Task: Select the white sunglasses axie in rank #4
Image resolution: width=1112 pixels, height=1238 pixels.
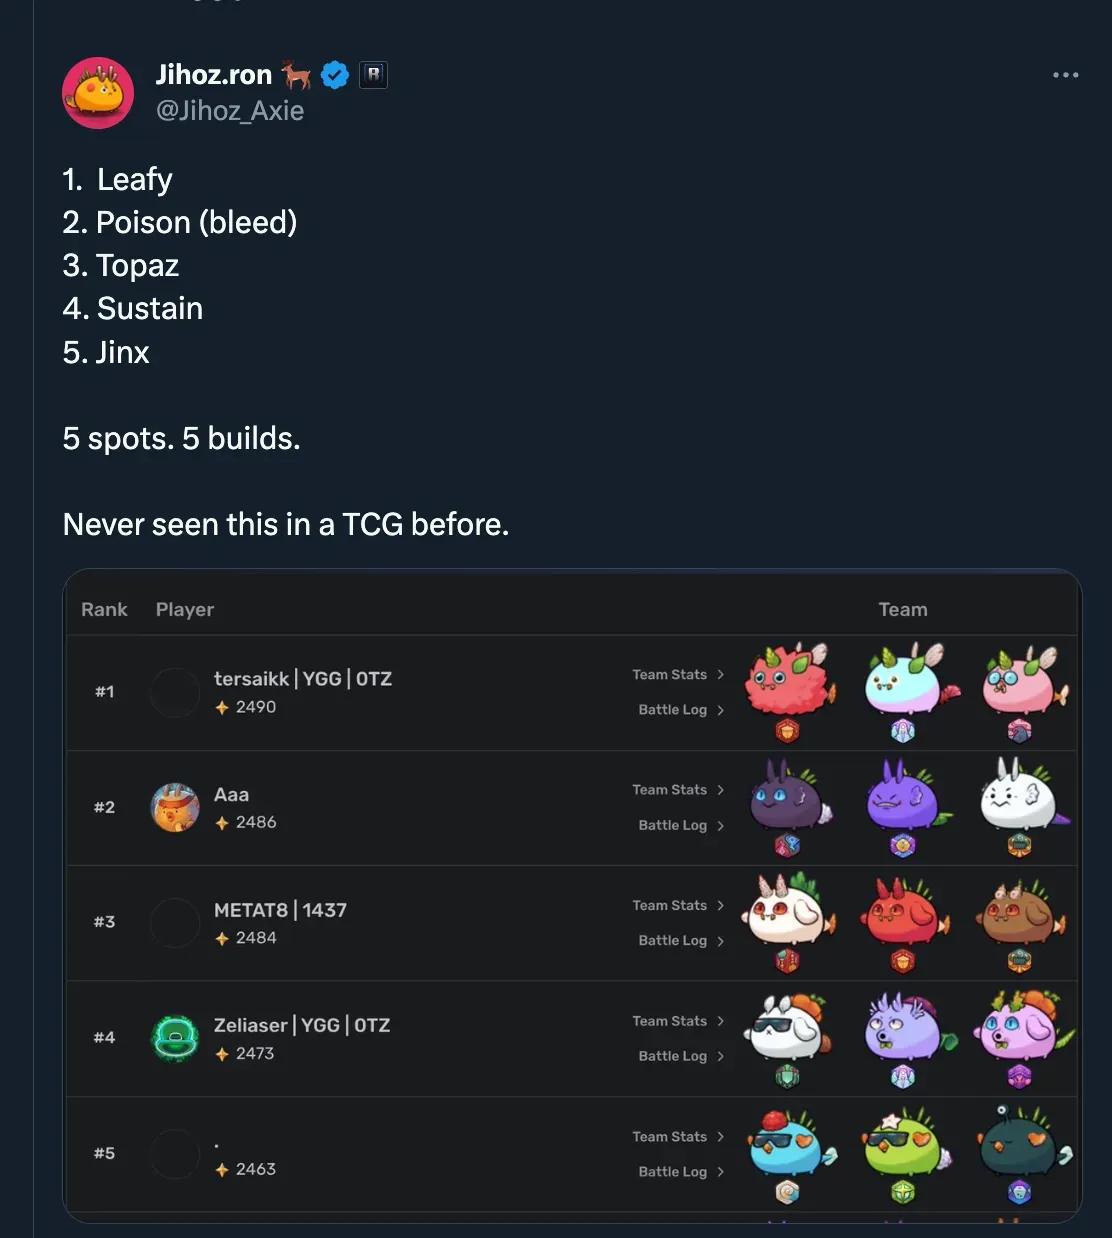Action: pos(788,1026)
